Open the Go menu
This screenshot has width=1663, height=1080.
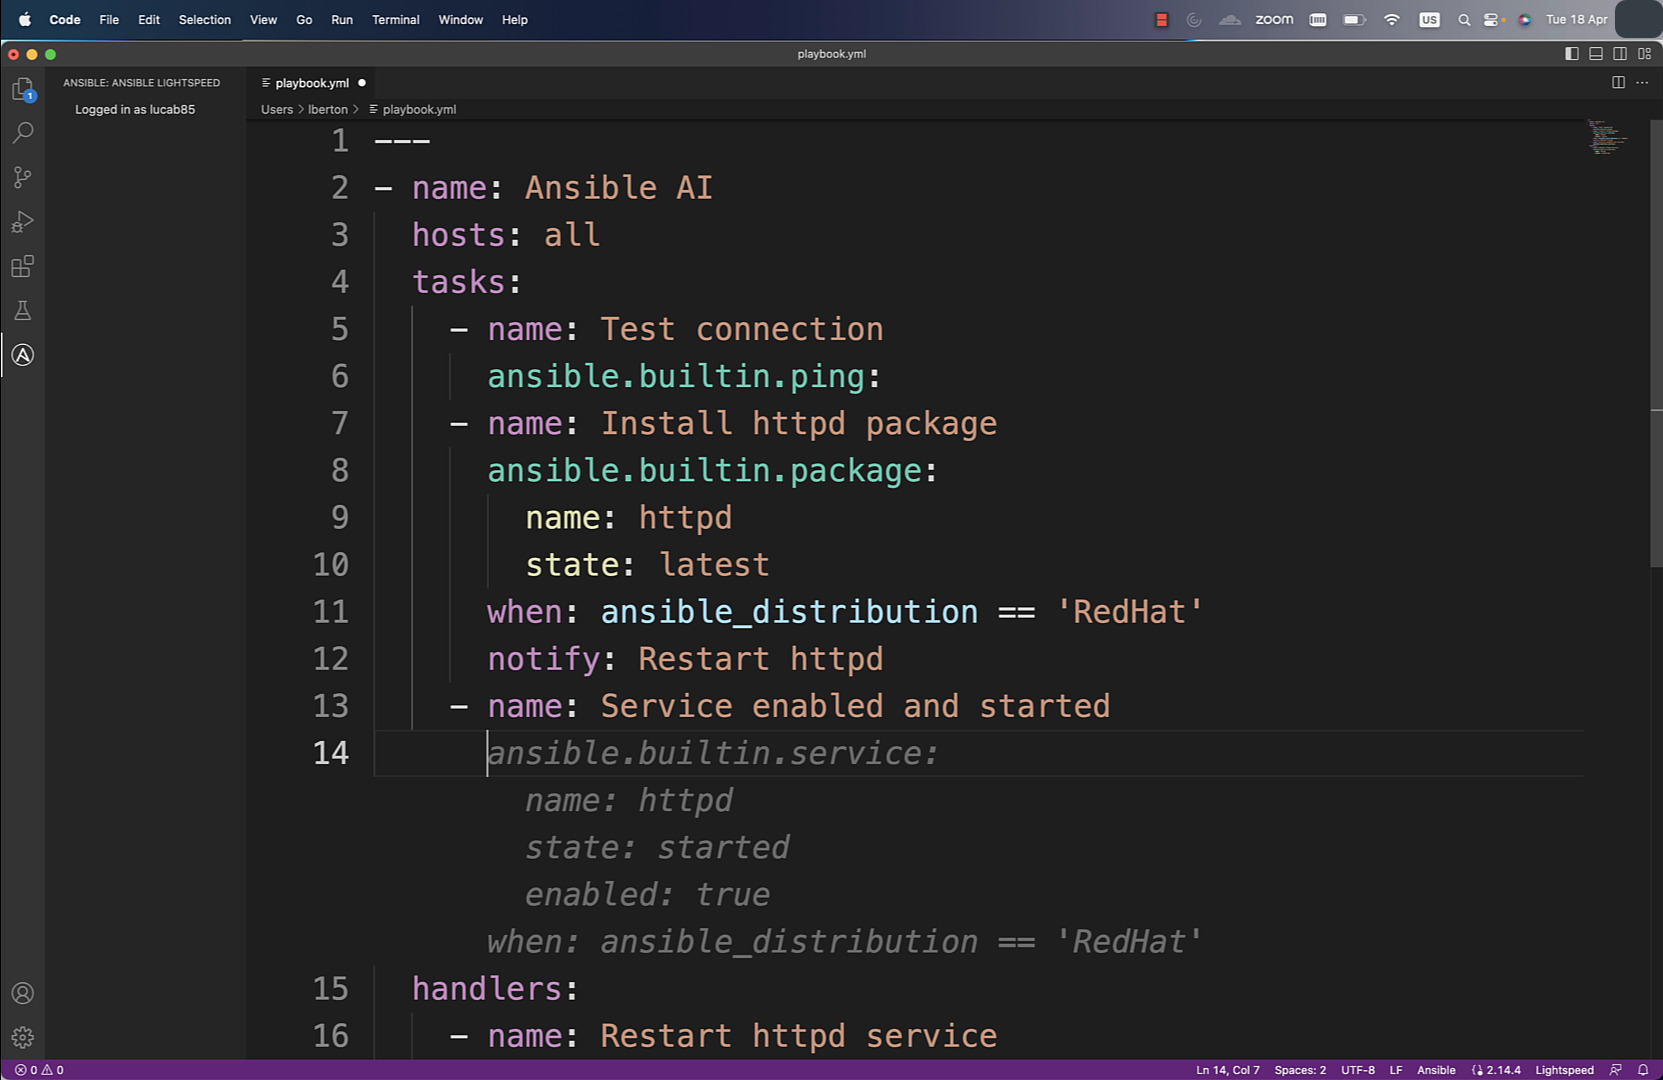tap(304, 20)
